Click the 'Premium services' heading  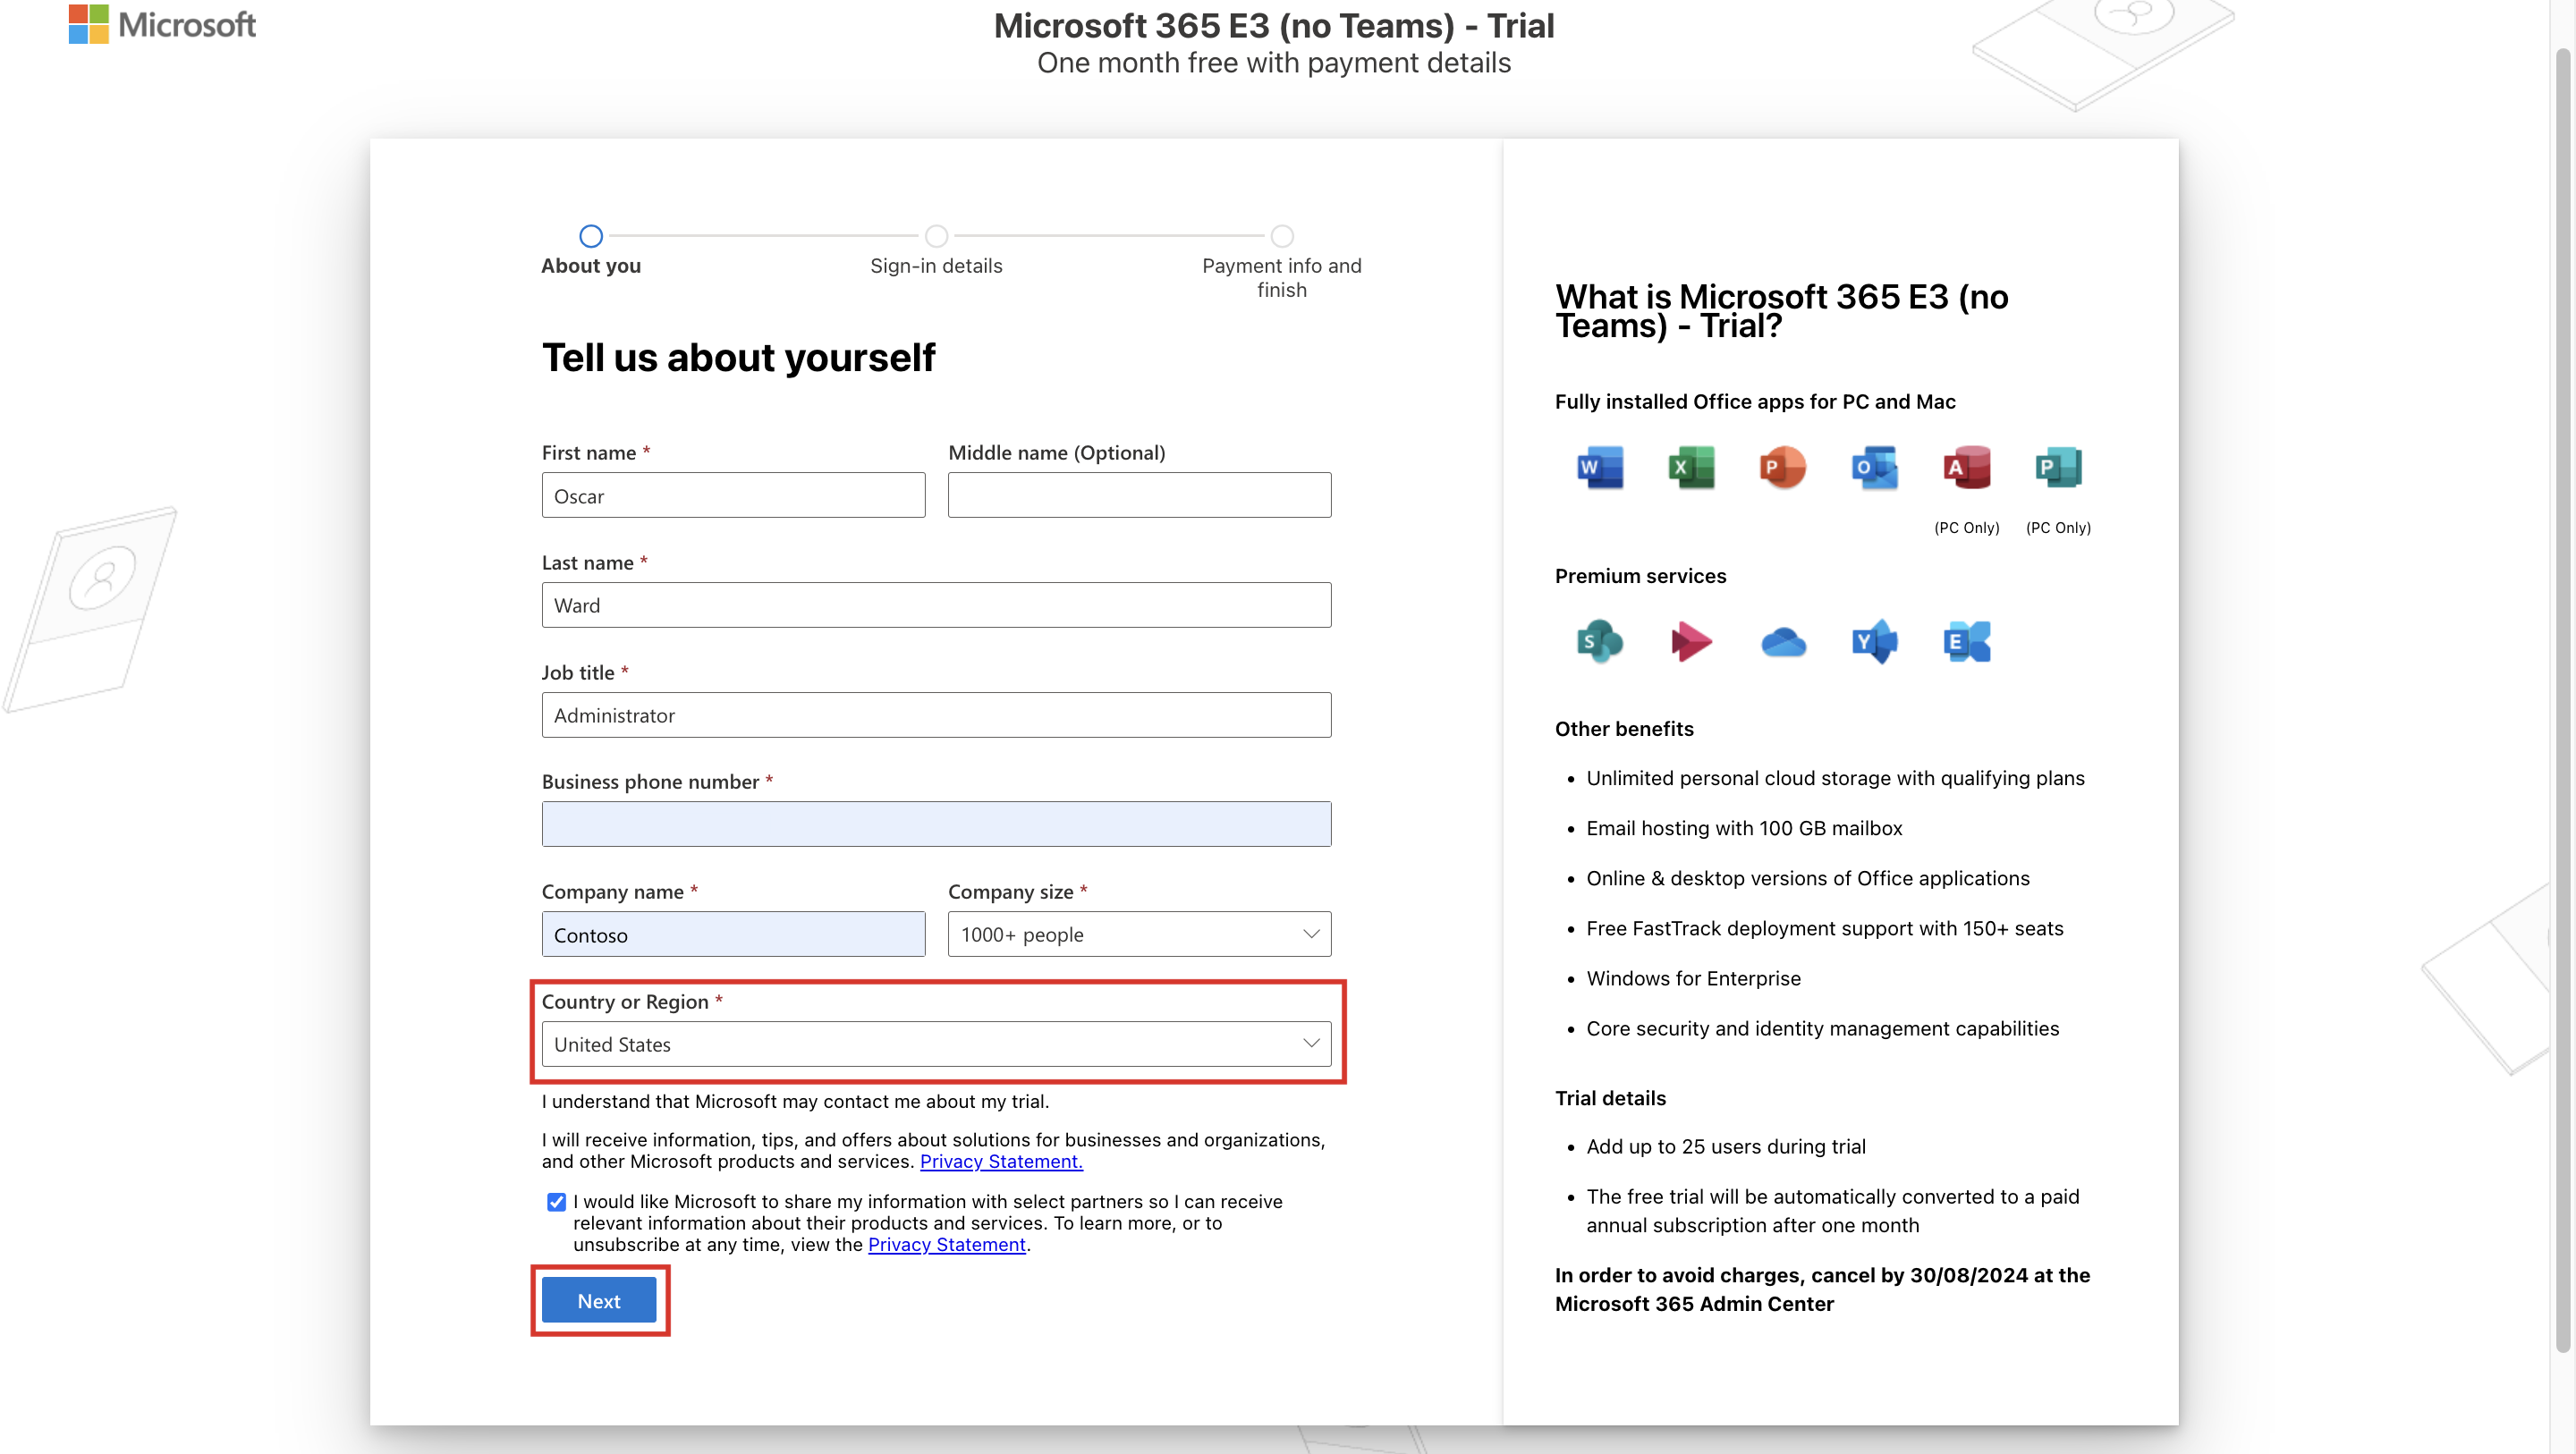point(1640,576)
